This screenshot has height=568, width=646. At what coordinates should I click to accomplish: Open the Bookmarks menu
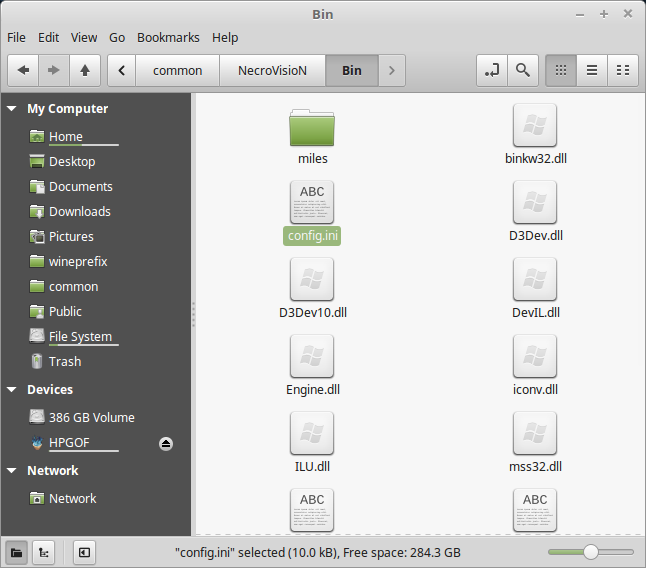[168, 37]
